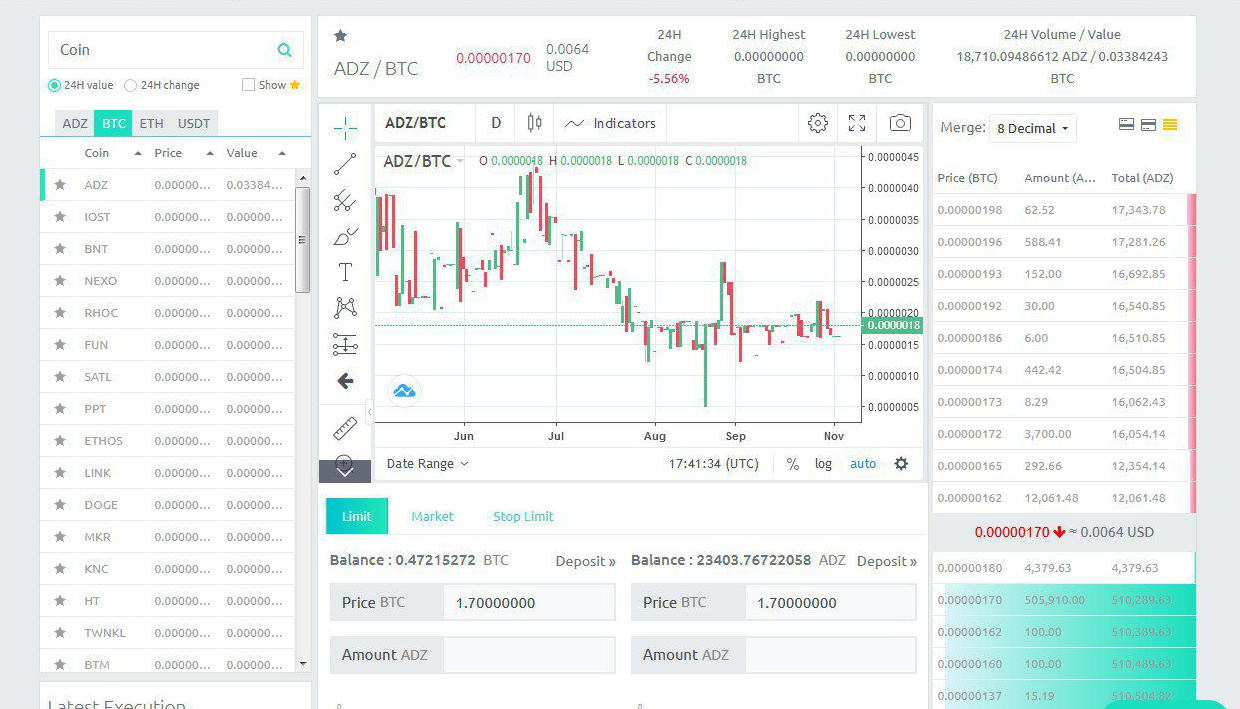Click buy order at price 0.00000180
Viewport: 1240px width, 709px height.
coord(1064,568)
